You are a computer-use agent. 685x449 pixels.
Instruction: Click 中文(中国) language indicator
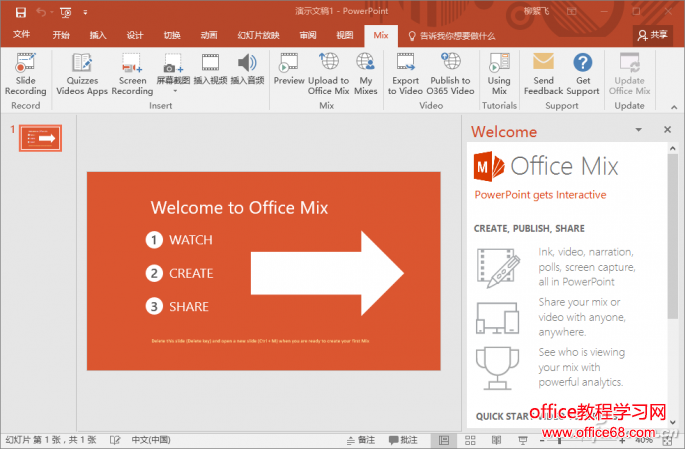pyautogui.click(x=151, y=440)
